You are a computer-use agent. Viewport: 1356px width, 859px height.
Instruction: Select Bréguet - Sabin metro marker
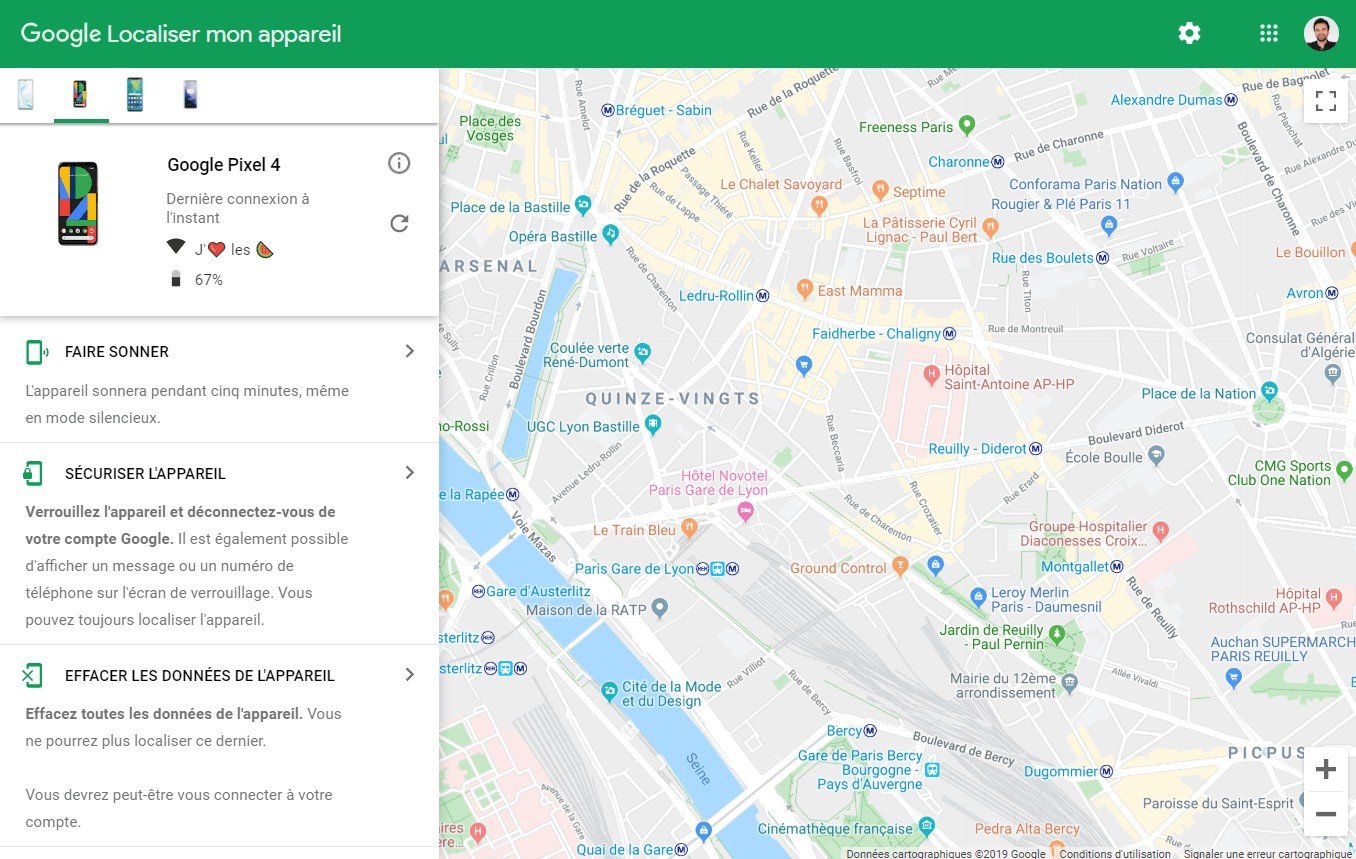pos(608,110)
